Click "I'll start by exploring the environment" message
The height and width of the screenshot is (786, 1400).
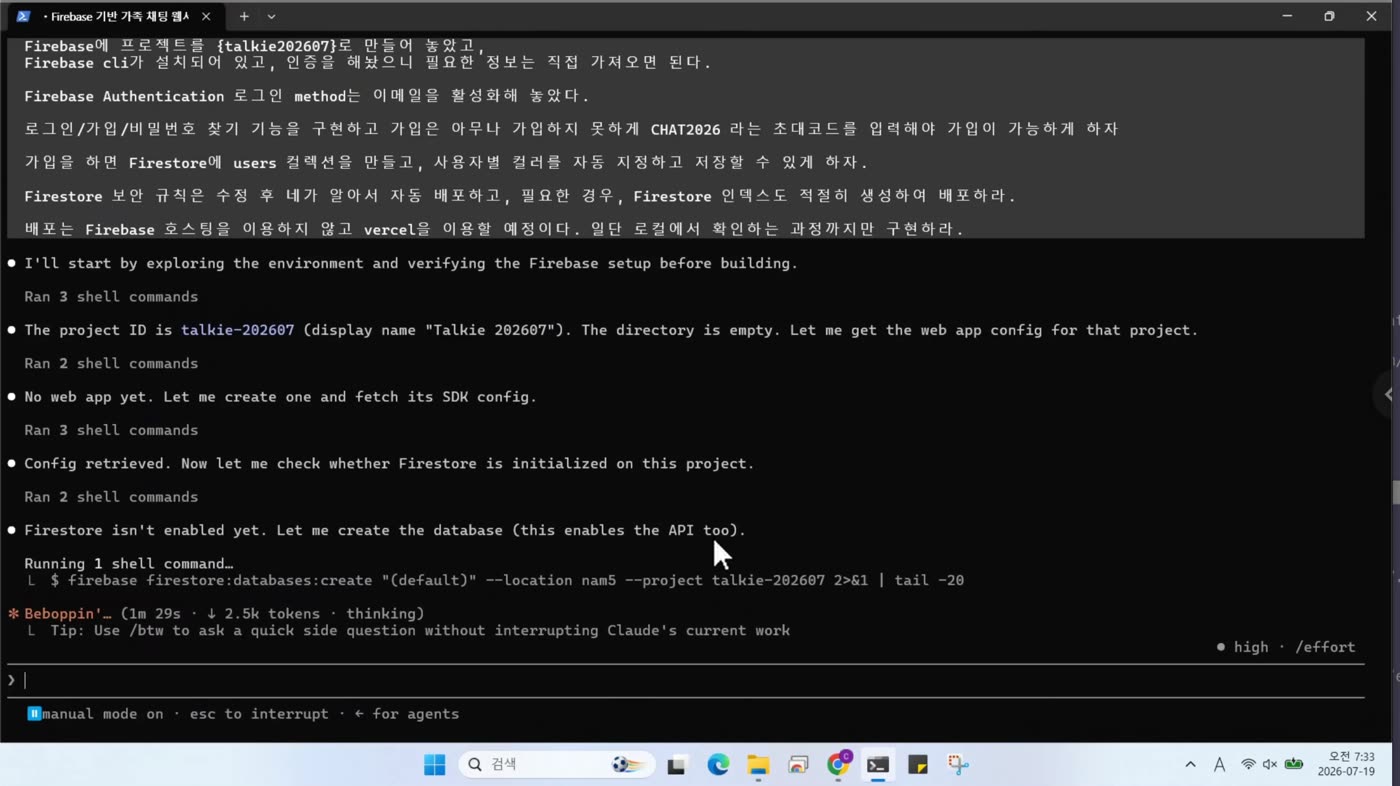411,264
